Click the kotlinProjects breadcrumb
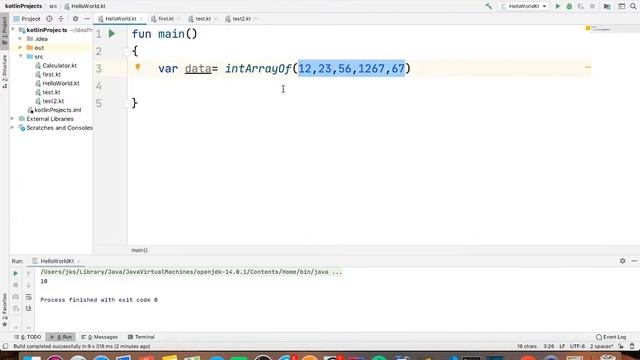The height and width of the screenshot is (360, 640). 23,6
